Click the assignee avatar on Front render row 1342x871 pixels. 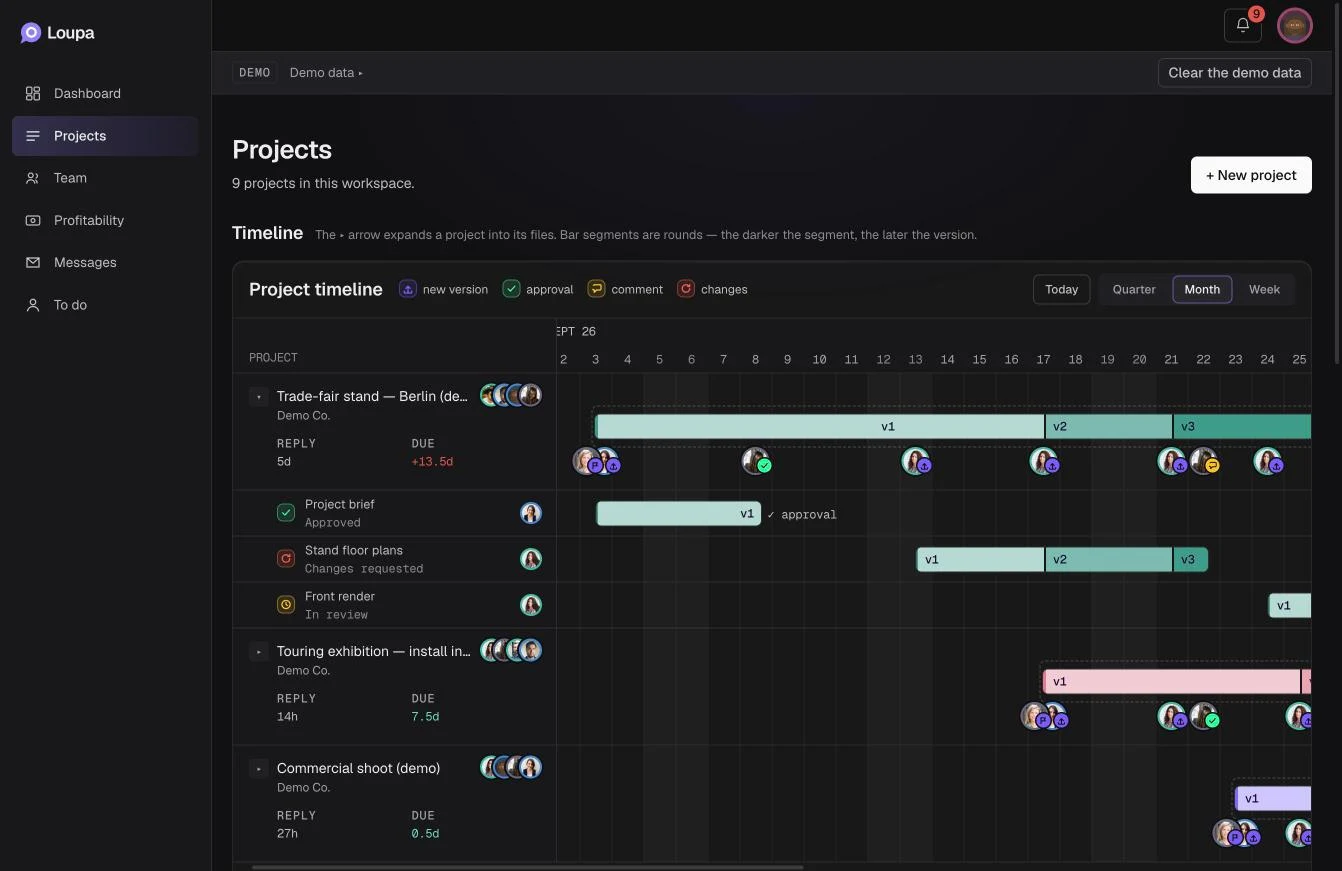531,605
